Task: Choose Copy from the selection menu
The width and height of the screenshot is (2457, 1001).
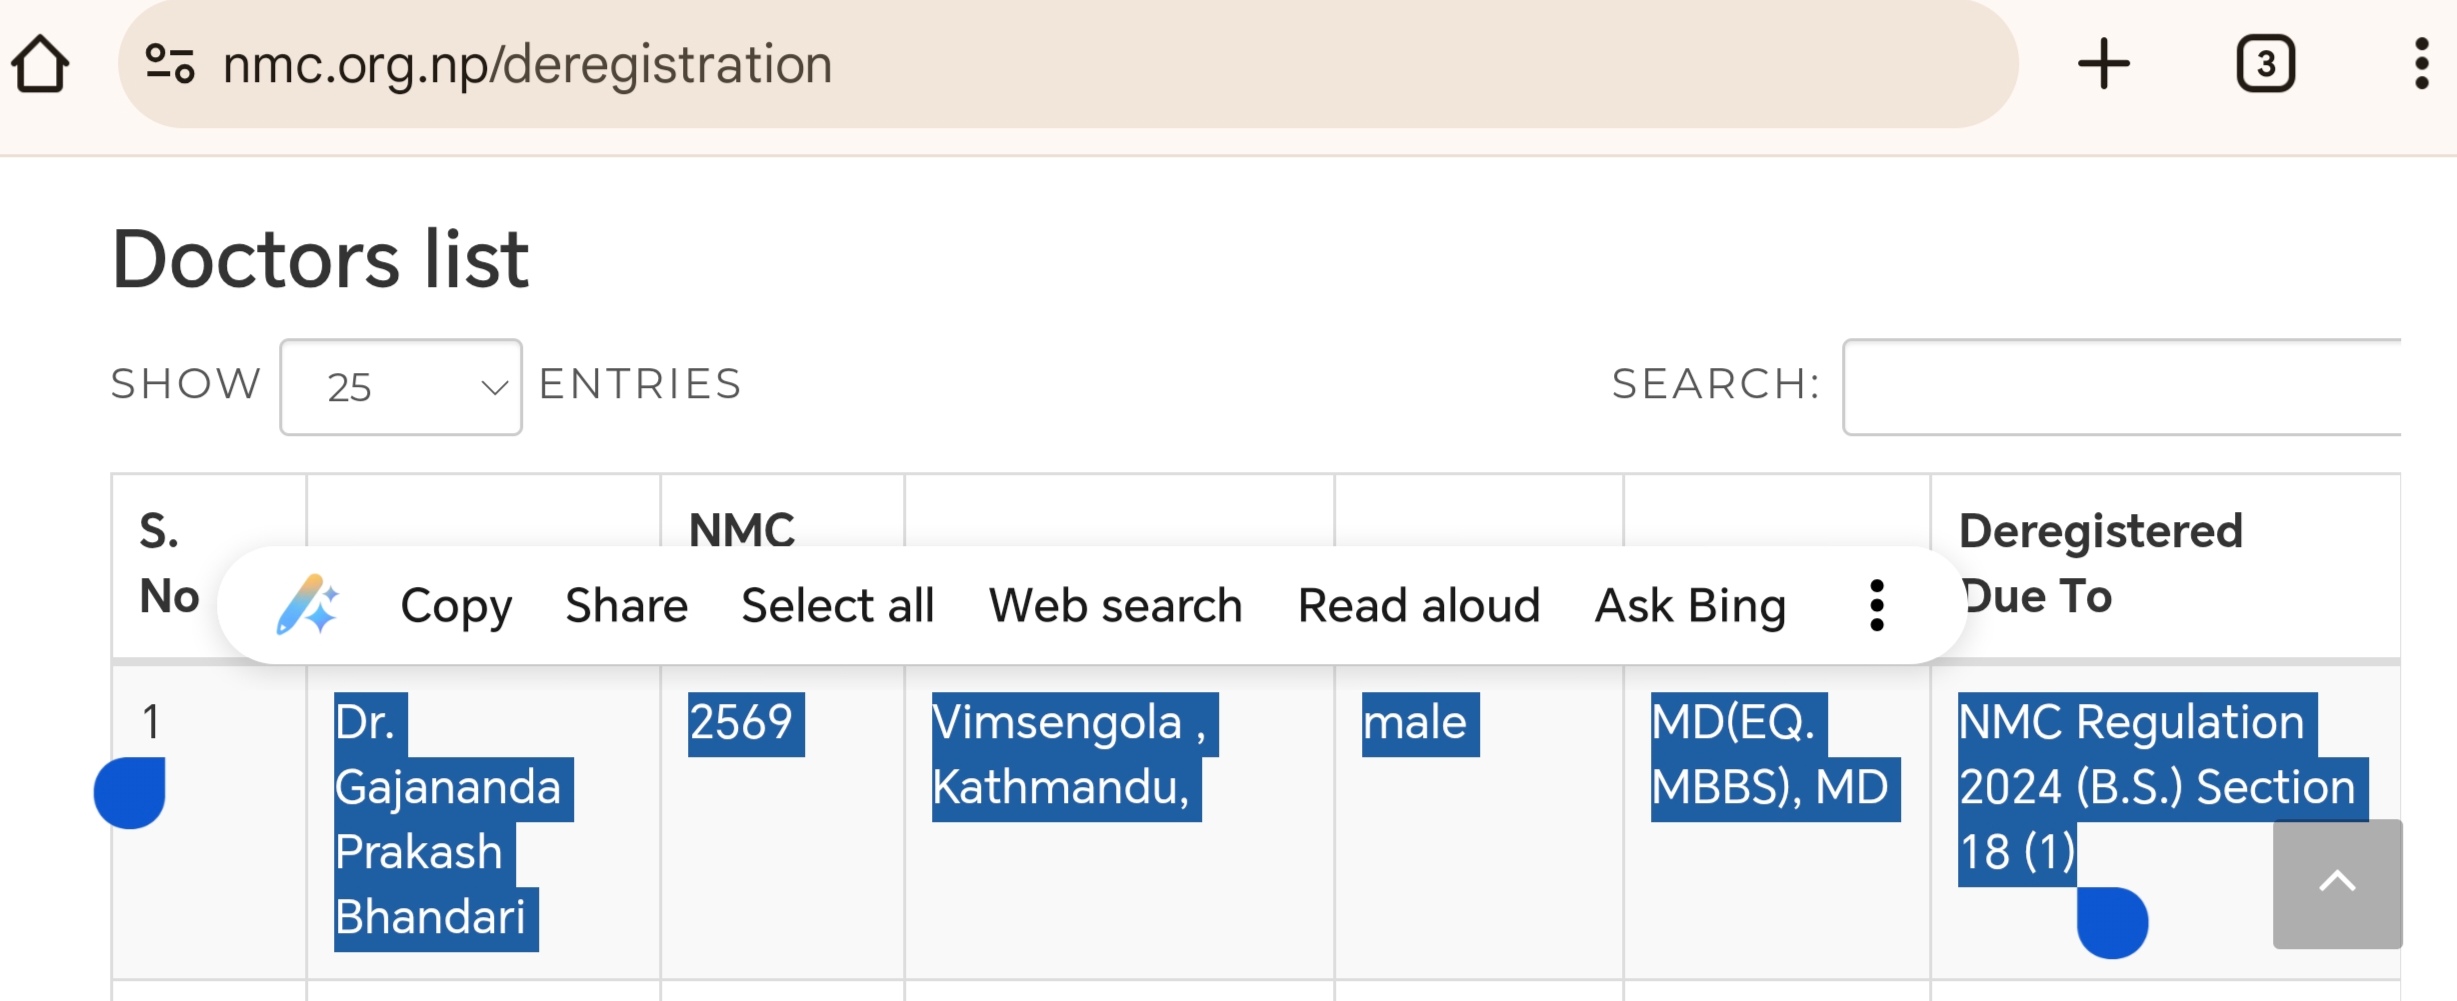Action: coord(456,606)
